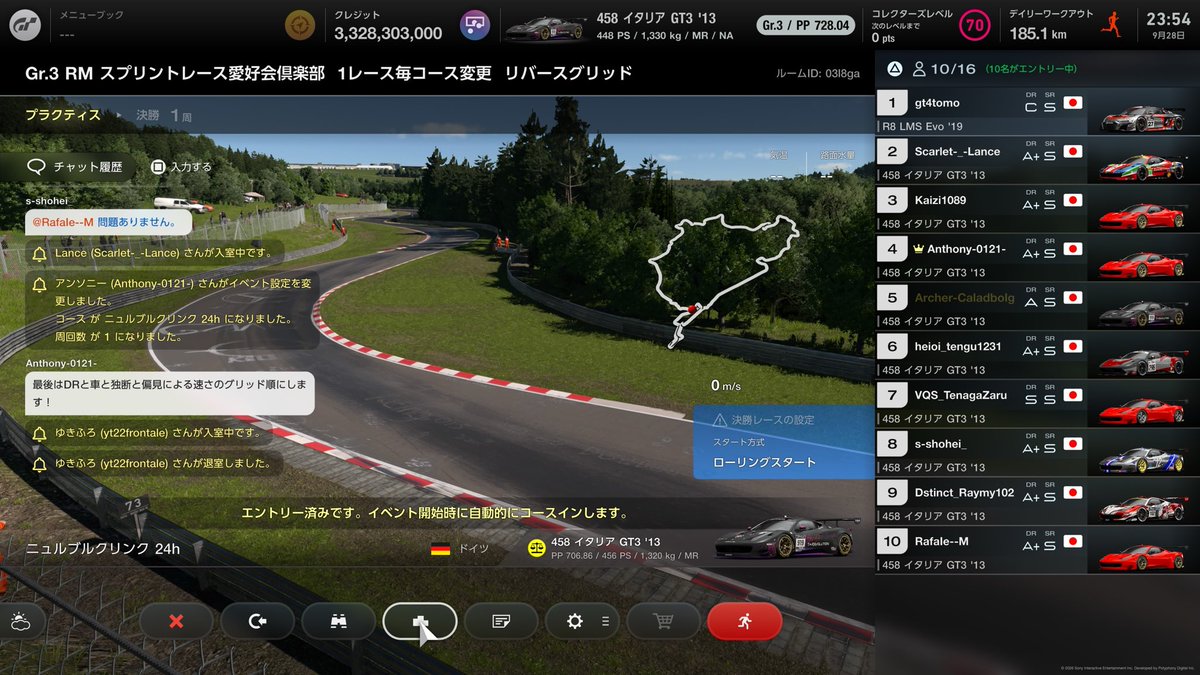Viewport: 1200px width, 675px height.
Task: Select player heioi_tengu1231 row
Action: click(x=1037, y=356)
